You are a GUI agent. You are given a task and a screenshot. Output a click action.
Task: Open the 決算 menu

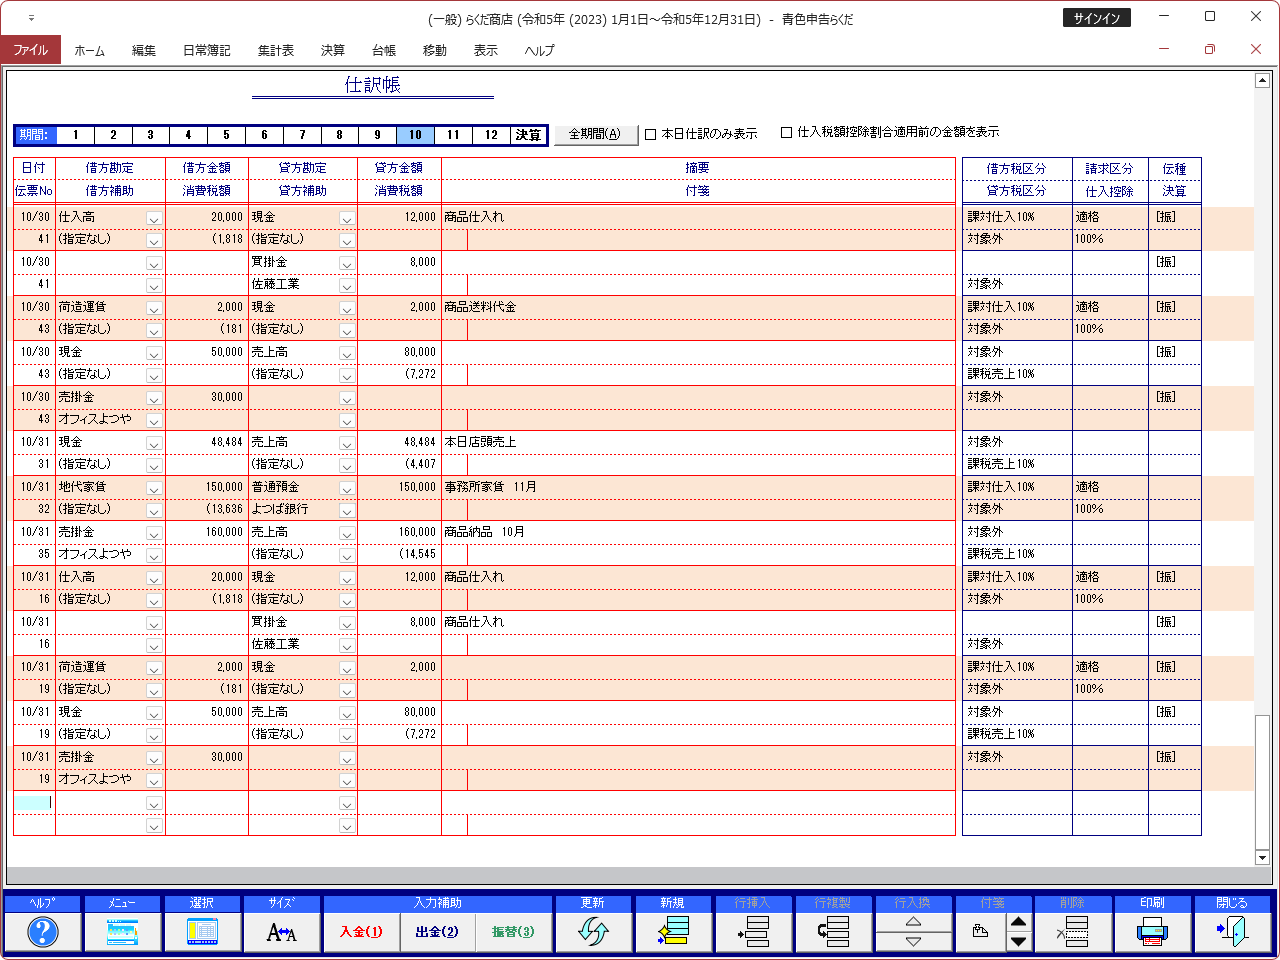[333, 50]
